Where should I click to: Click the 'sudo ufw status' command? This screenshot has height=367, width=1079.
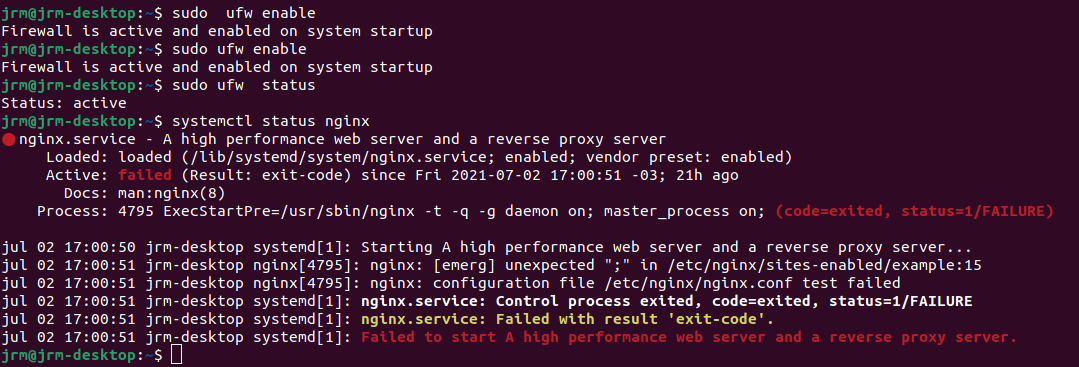pyautogui.click(x=244, y=85)
